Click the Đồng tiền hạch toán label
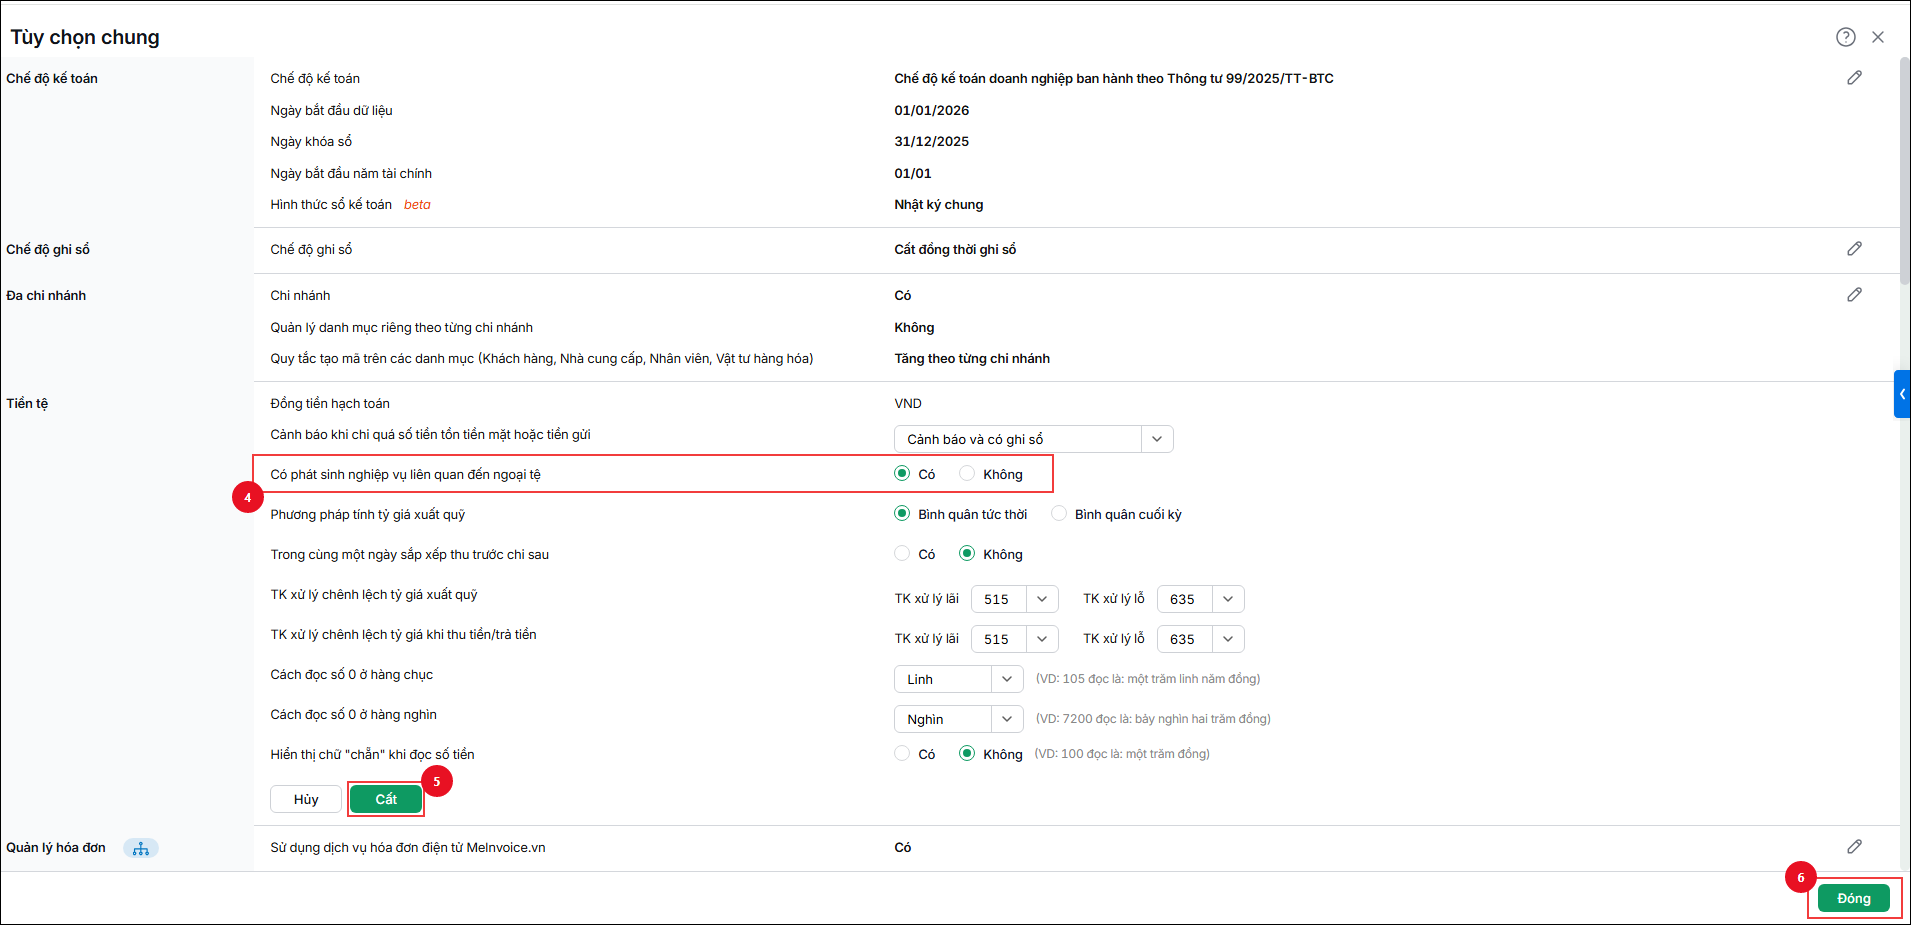 pyautogui.click(x=330, y=403)
